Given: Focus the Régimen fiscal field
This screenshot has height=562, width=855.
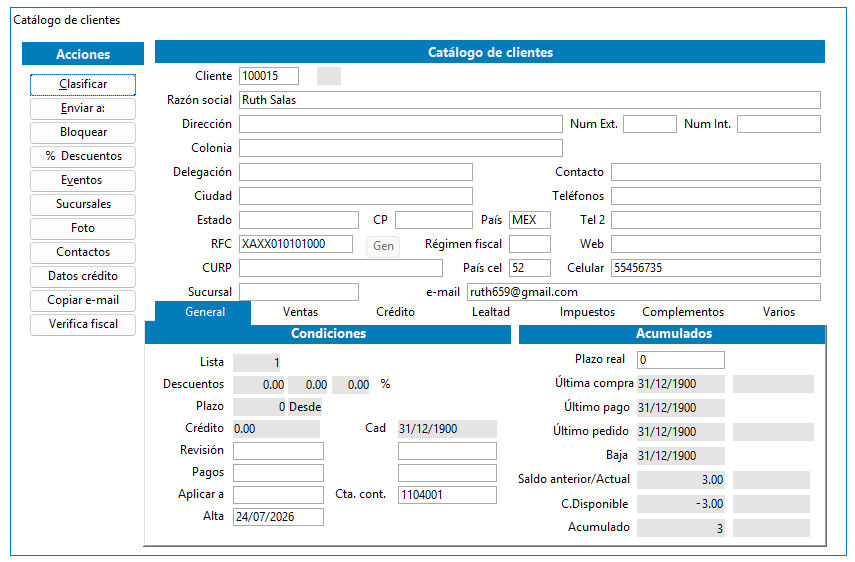Looking at the screenshot, I should click(x=529, y=244).
